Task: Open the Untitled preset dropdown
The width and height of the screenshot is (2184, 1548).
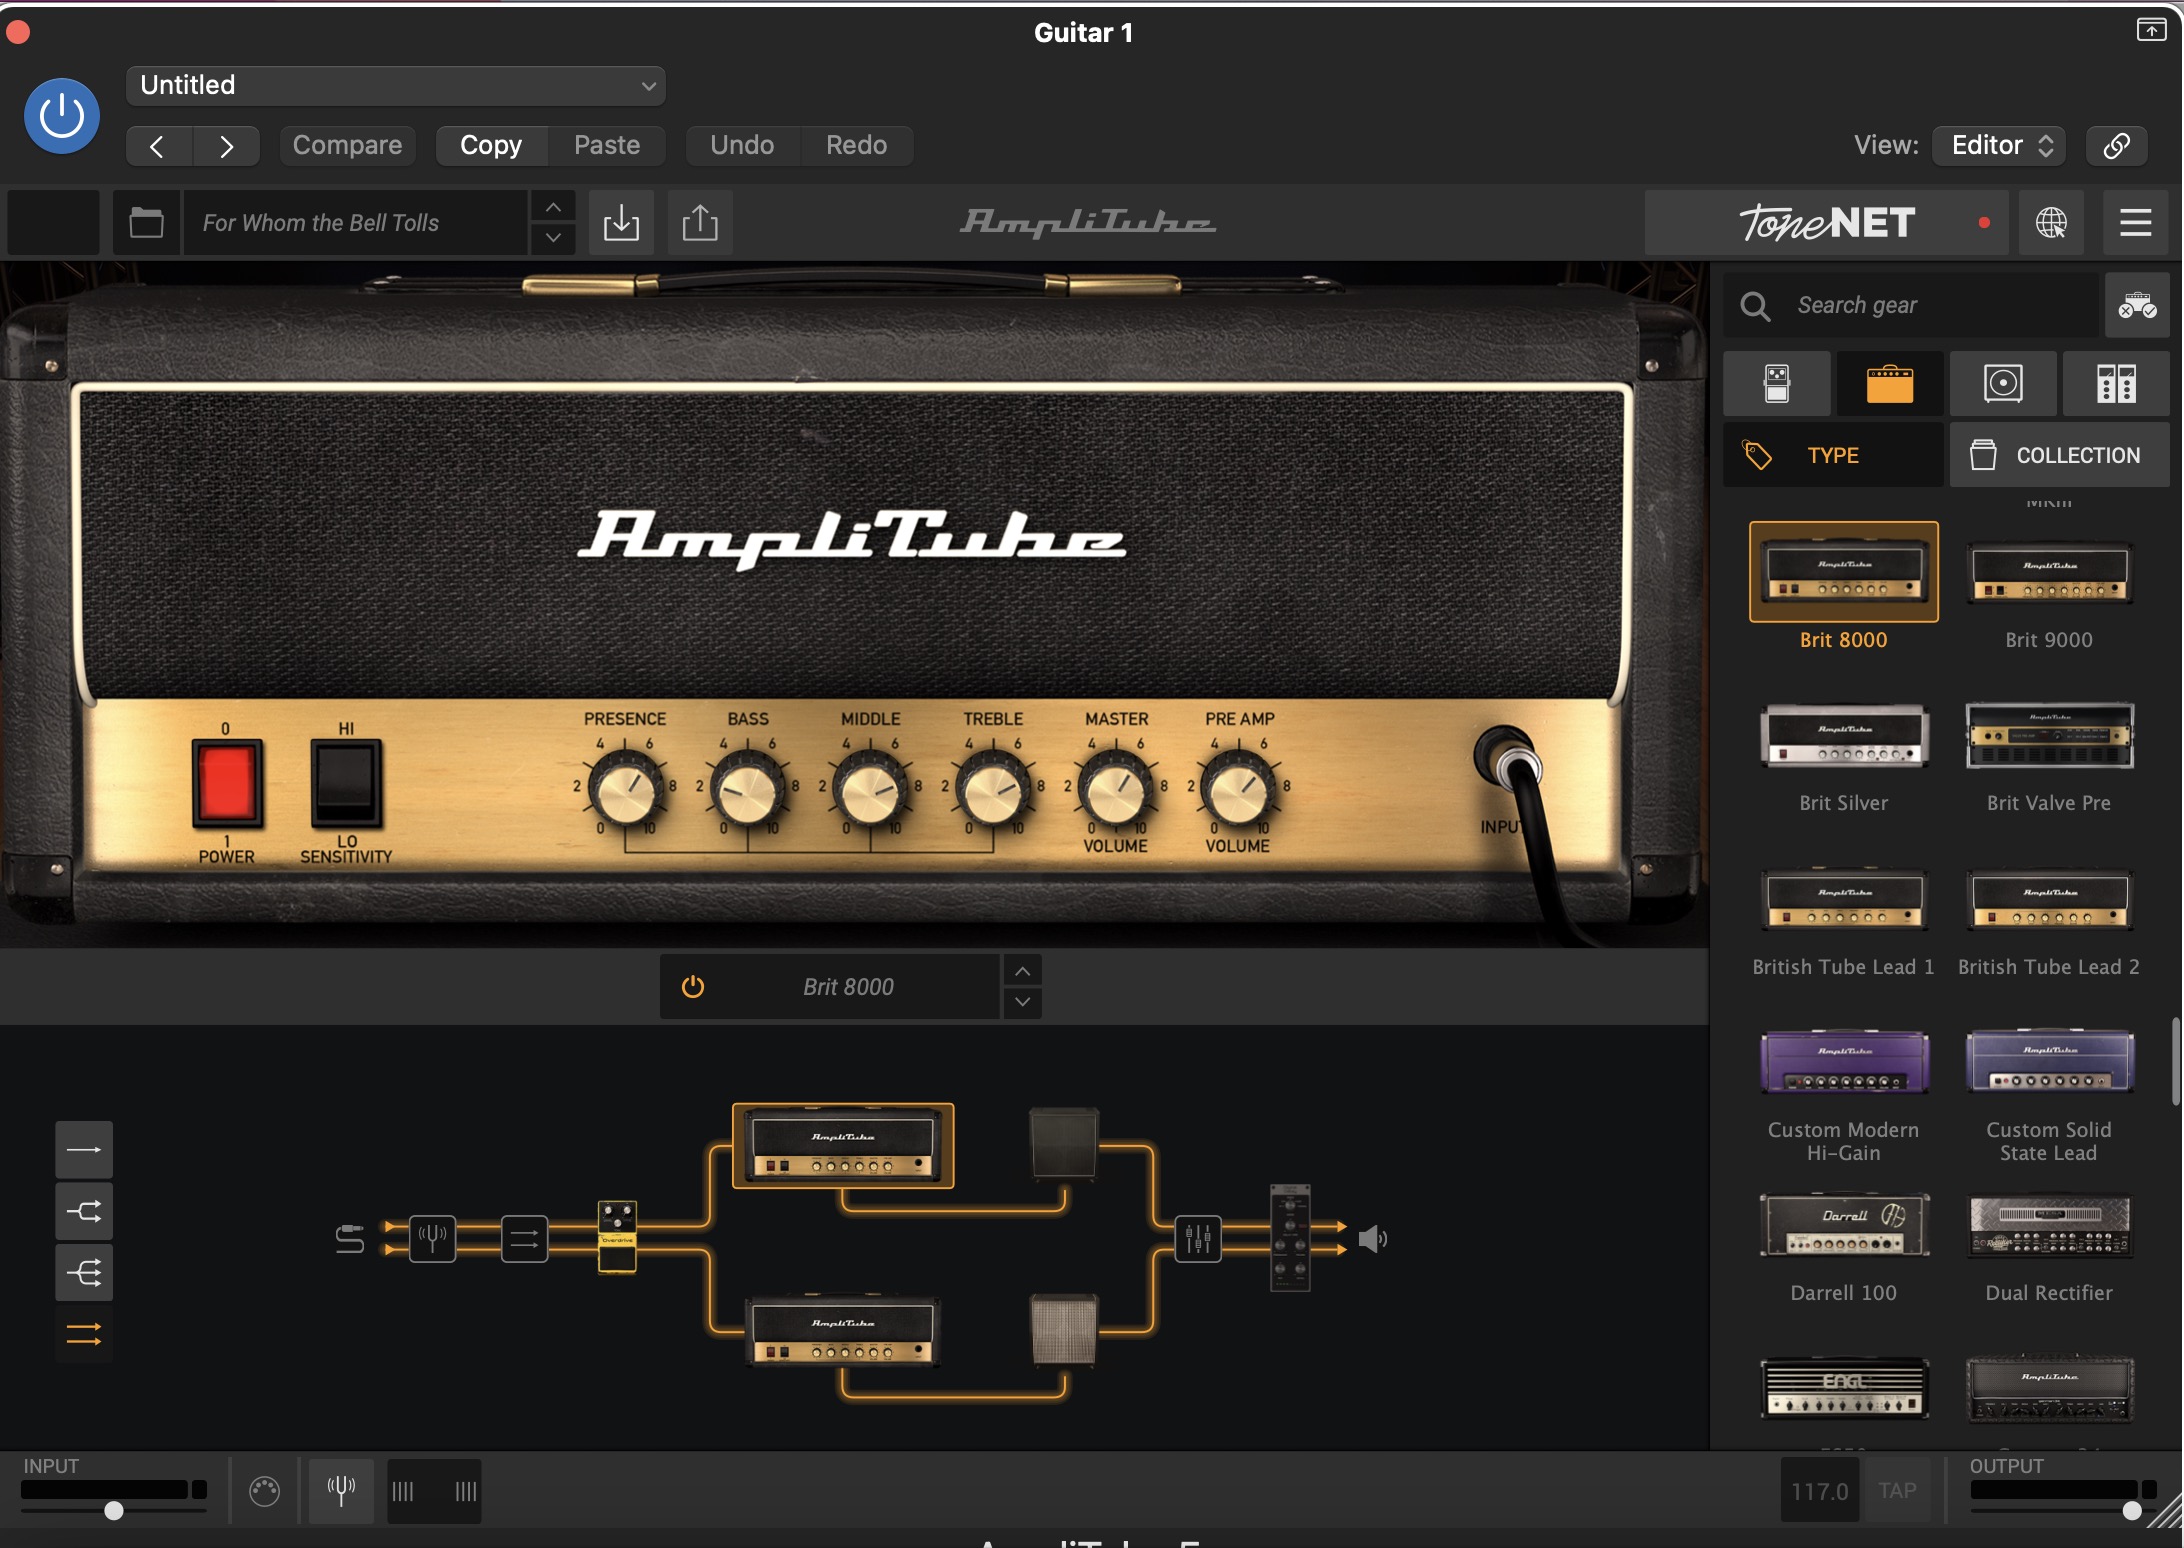Action: [396, 85]
